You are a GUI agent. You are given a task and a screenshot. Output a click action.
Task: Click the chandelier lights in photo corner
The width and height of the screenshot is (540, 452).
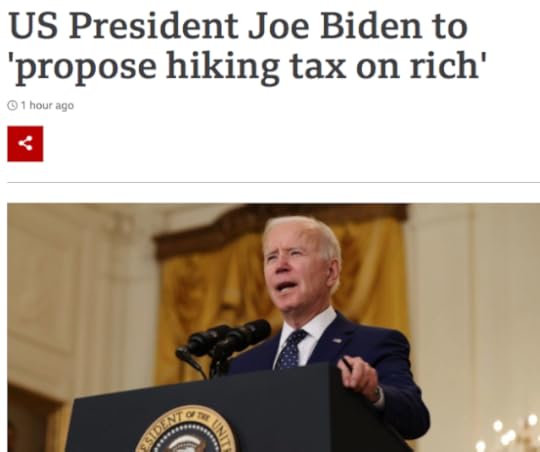point(512,434)
